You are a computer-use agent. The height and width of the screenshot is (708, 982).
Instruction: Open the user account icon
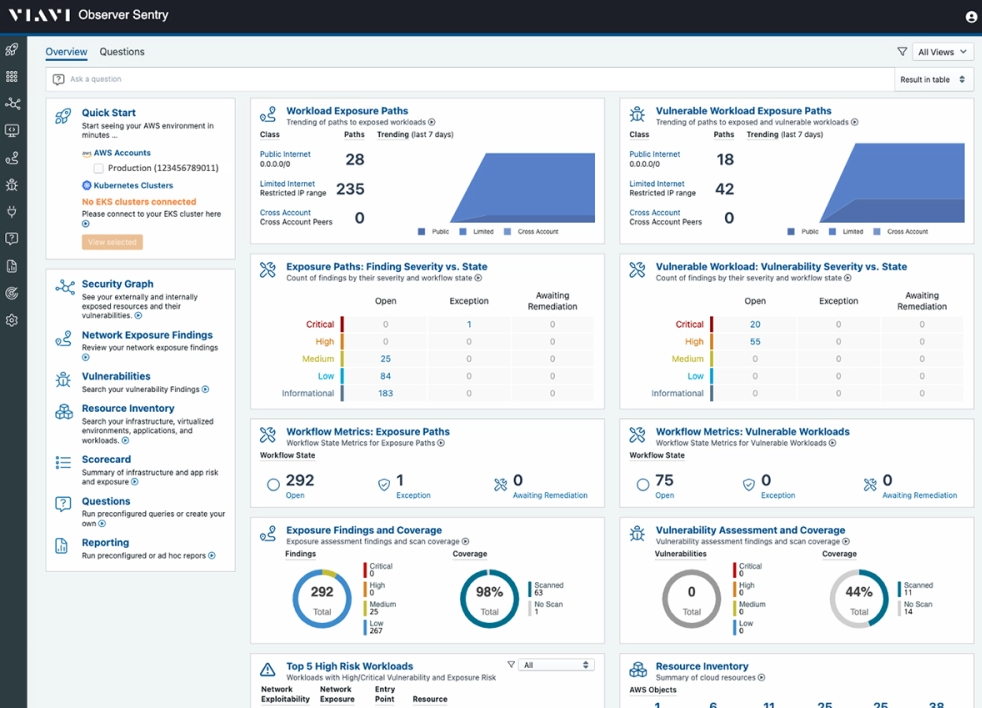(971, 17)
